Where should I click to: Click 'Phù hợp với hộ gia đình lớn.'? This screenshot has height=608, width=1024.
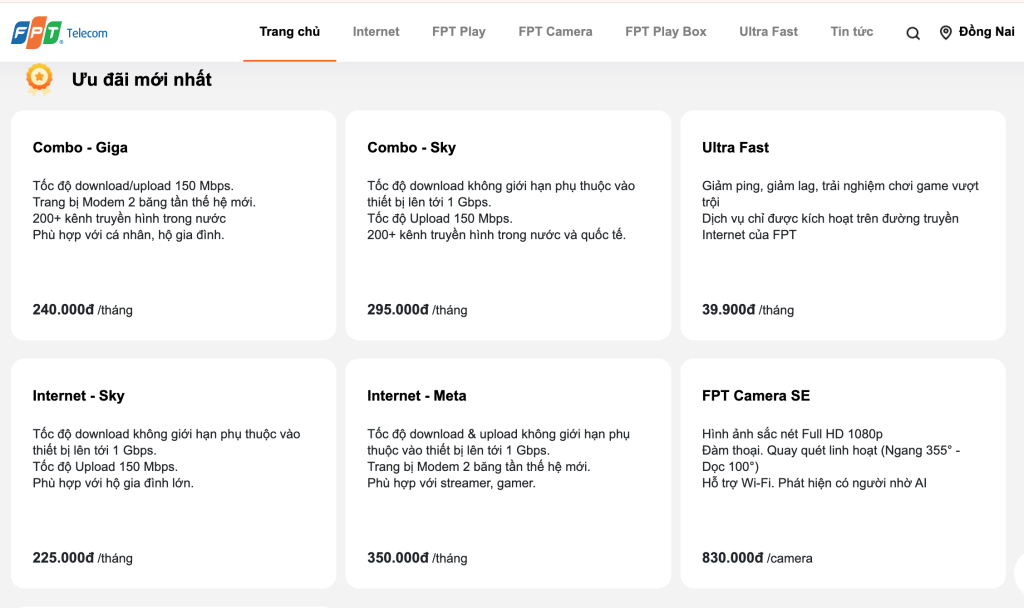[113, 483]
